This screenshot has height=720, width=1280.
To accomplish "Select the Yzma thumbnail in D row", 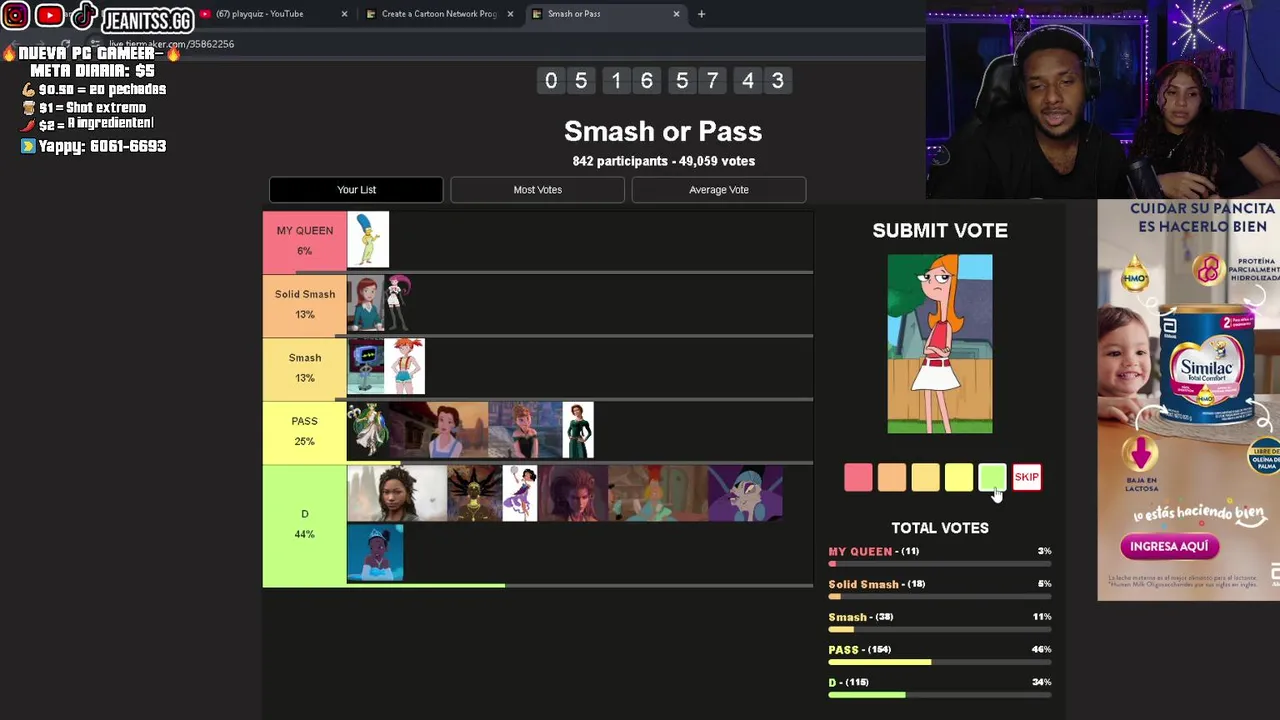I will [x=746, y=494].
